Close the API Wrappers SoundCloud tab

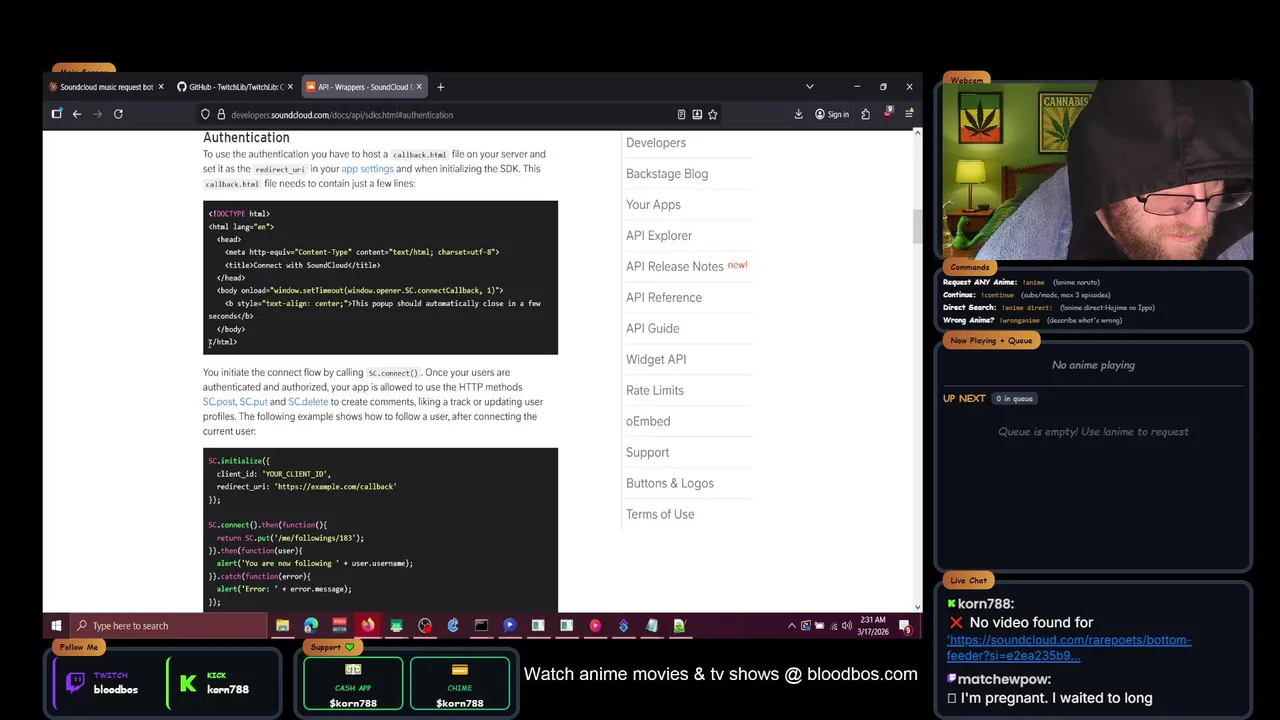pyautogui.click(x=419, y=87)
